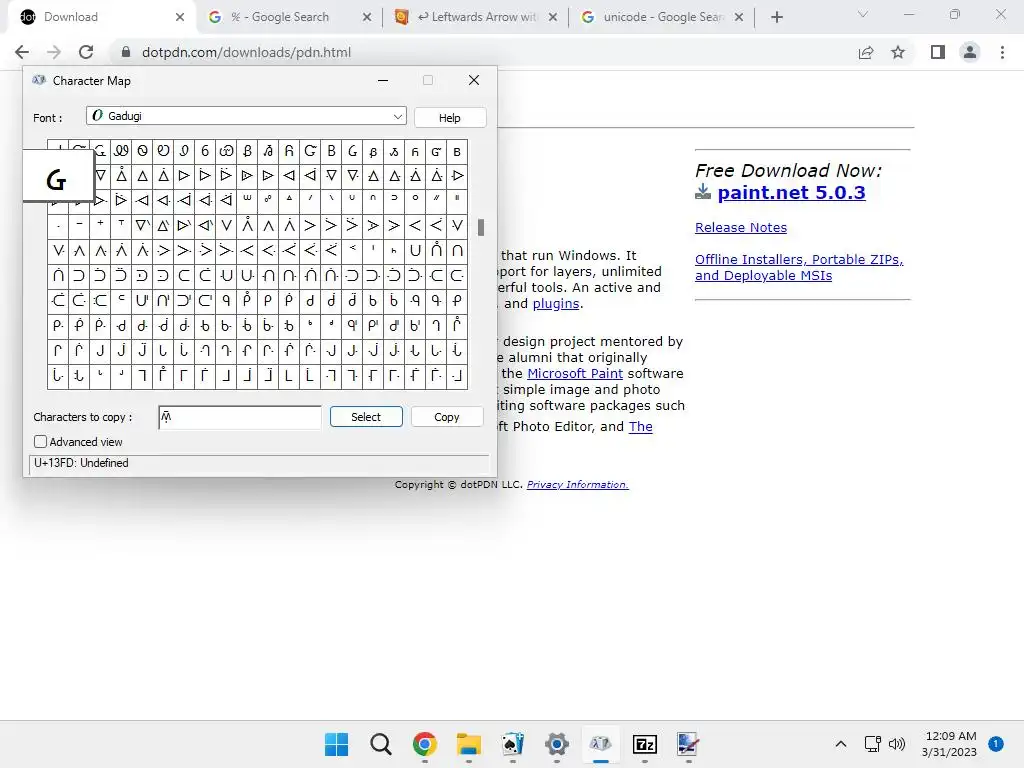Viewport: 1024px width, 768px height.
Task: Open Chrome's three-dot menu
Action: (x=1002, y=52)
